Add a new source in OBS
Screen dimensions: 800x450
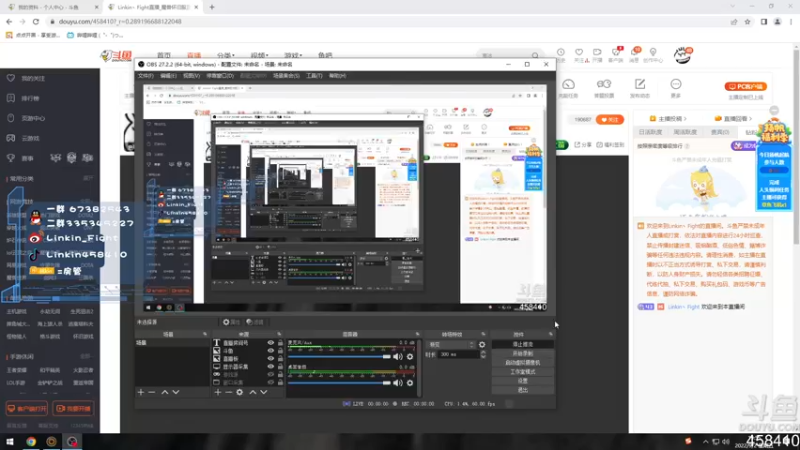click(x=218, y=392)
